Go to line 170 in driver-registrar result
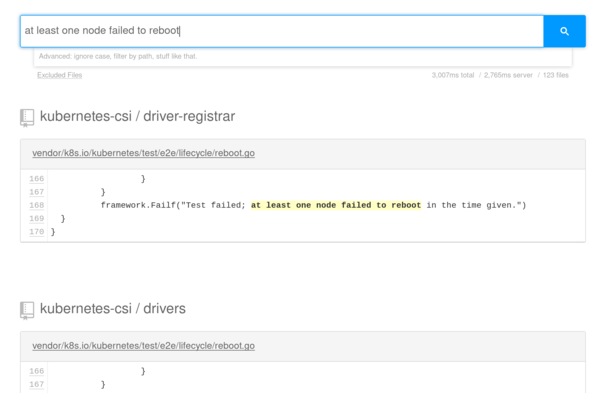 [37, 232]
